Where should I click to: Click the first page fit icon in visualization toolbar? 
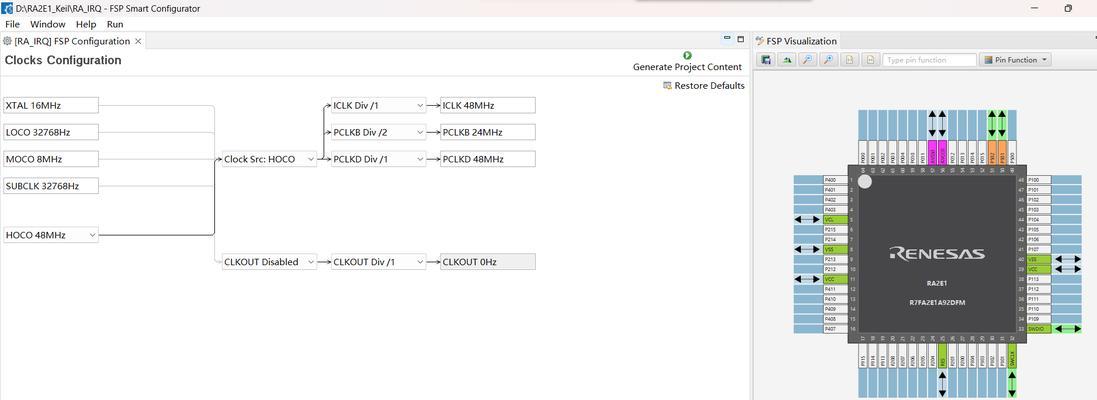[849, 60]
